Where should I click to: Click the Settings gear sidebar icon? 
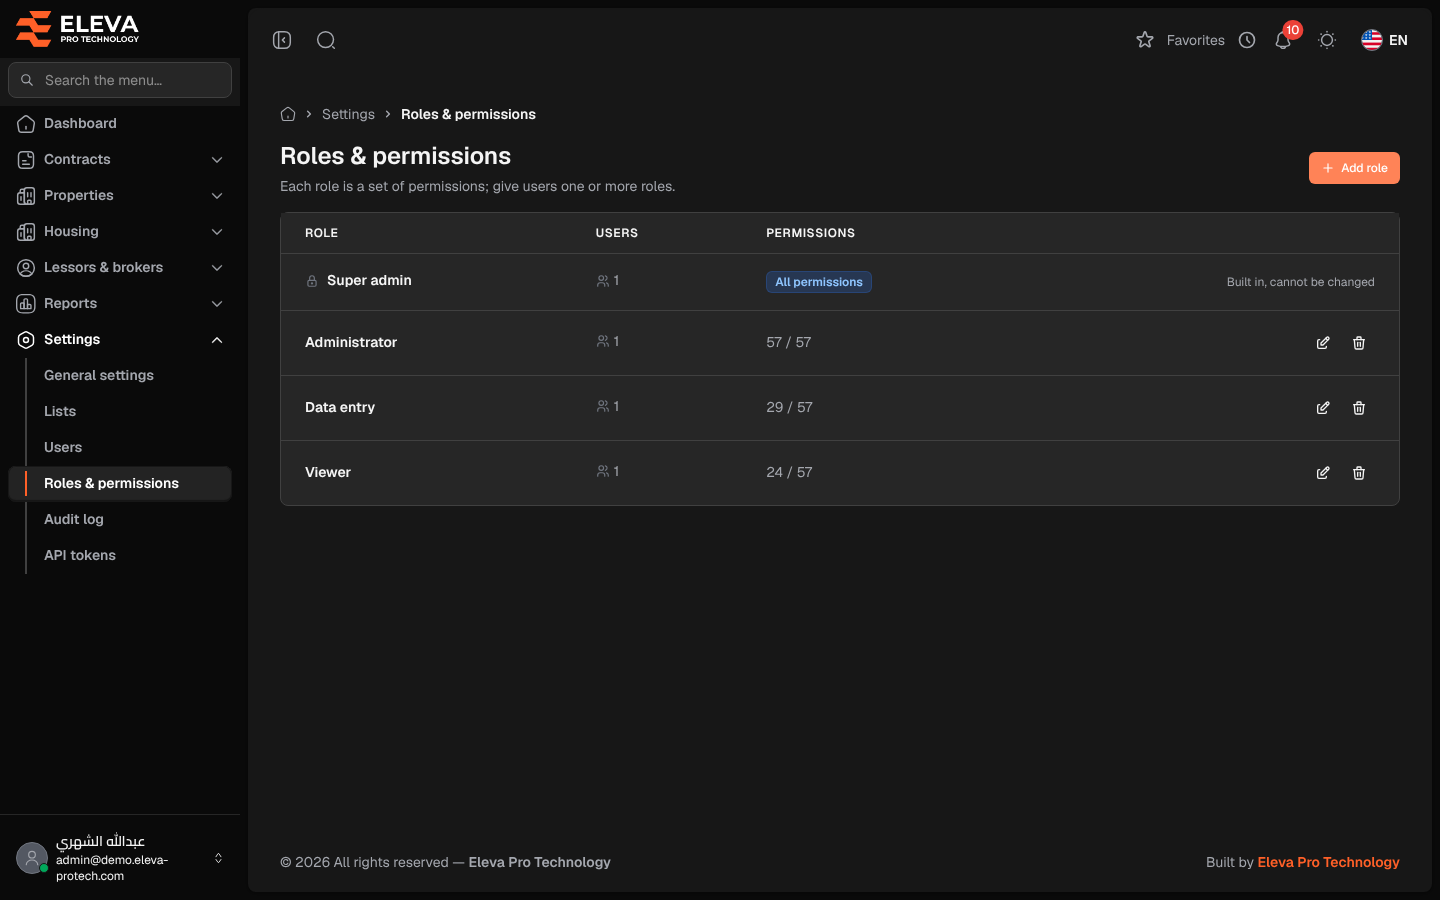tap(26, 340)
